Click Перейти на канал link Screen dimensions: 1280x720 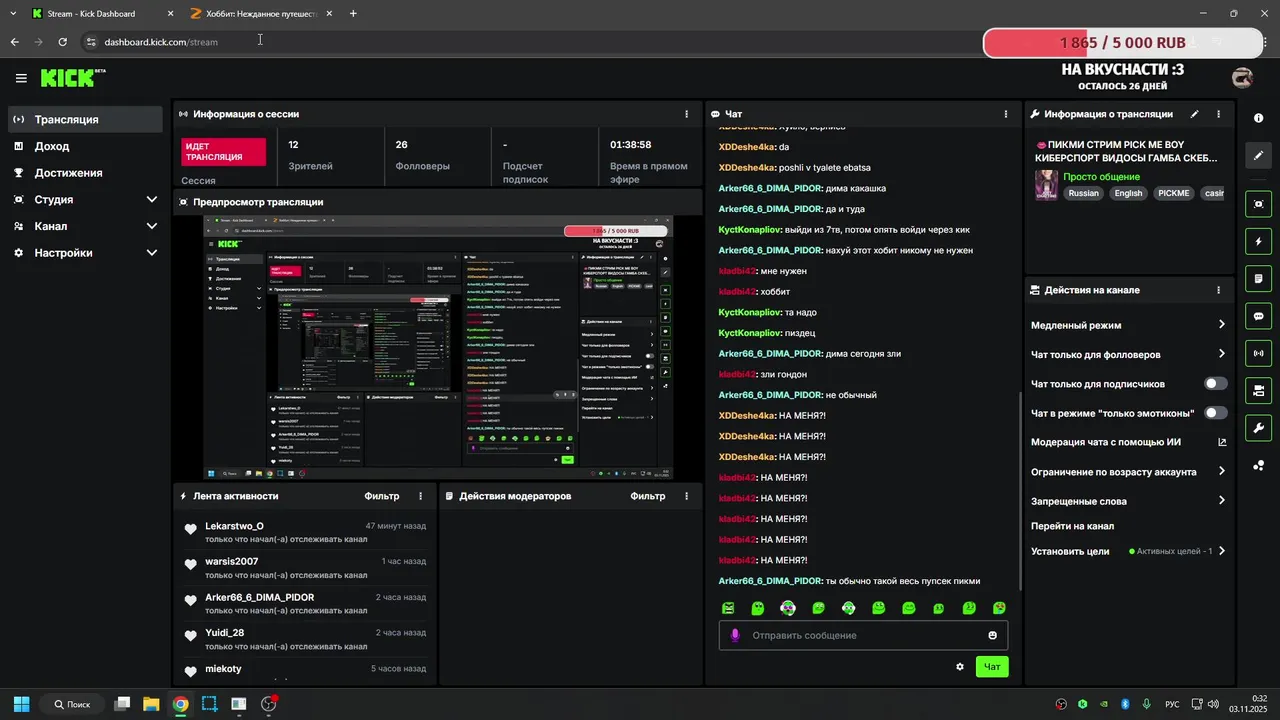(x=1072, y=526)
